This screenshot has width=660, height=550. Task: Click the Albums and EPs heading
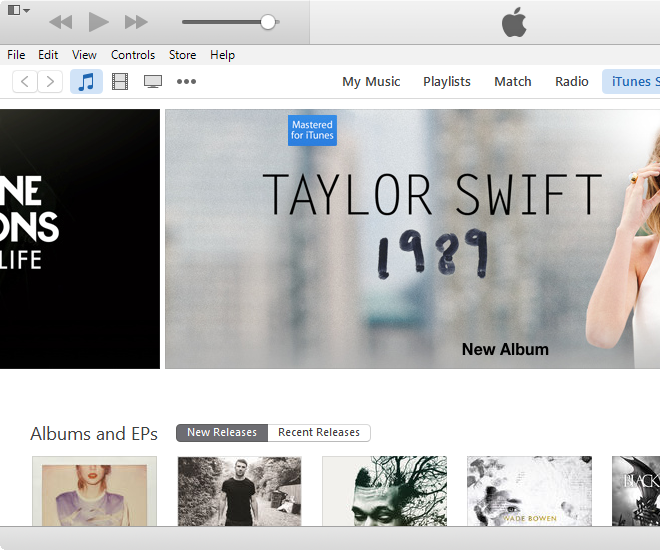94,433
